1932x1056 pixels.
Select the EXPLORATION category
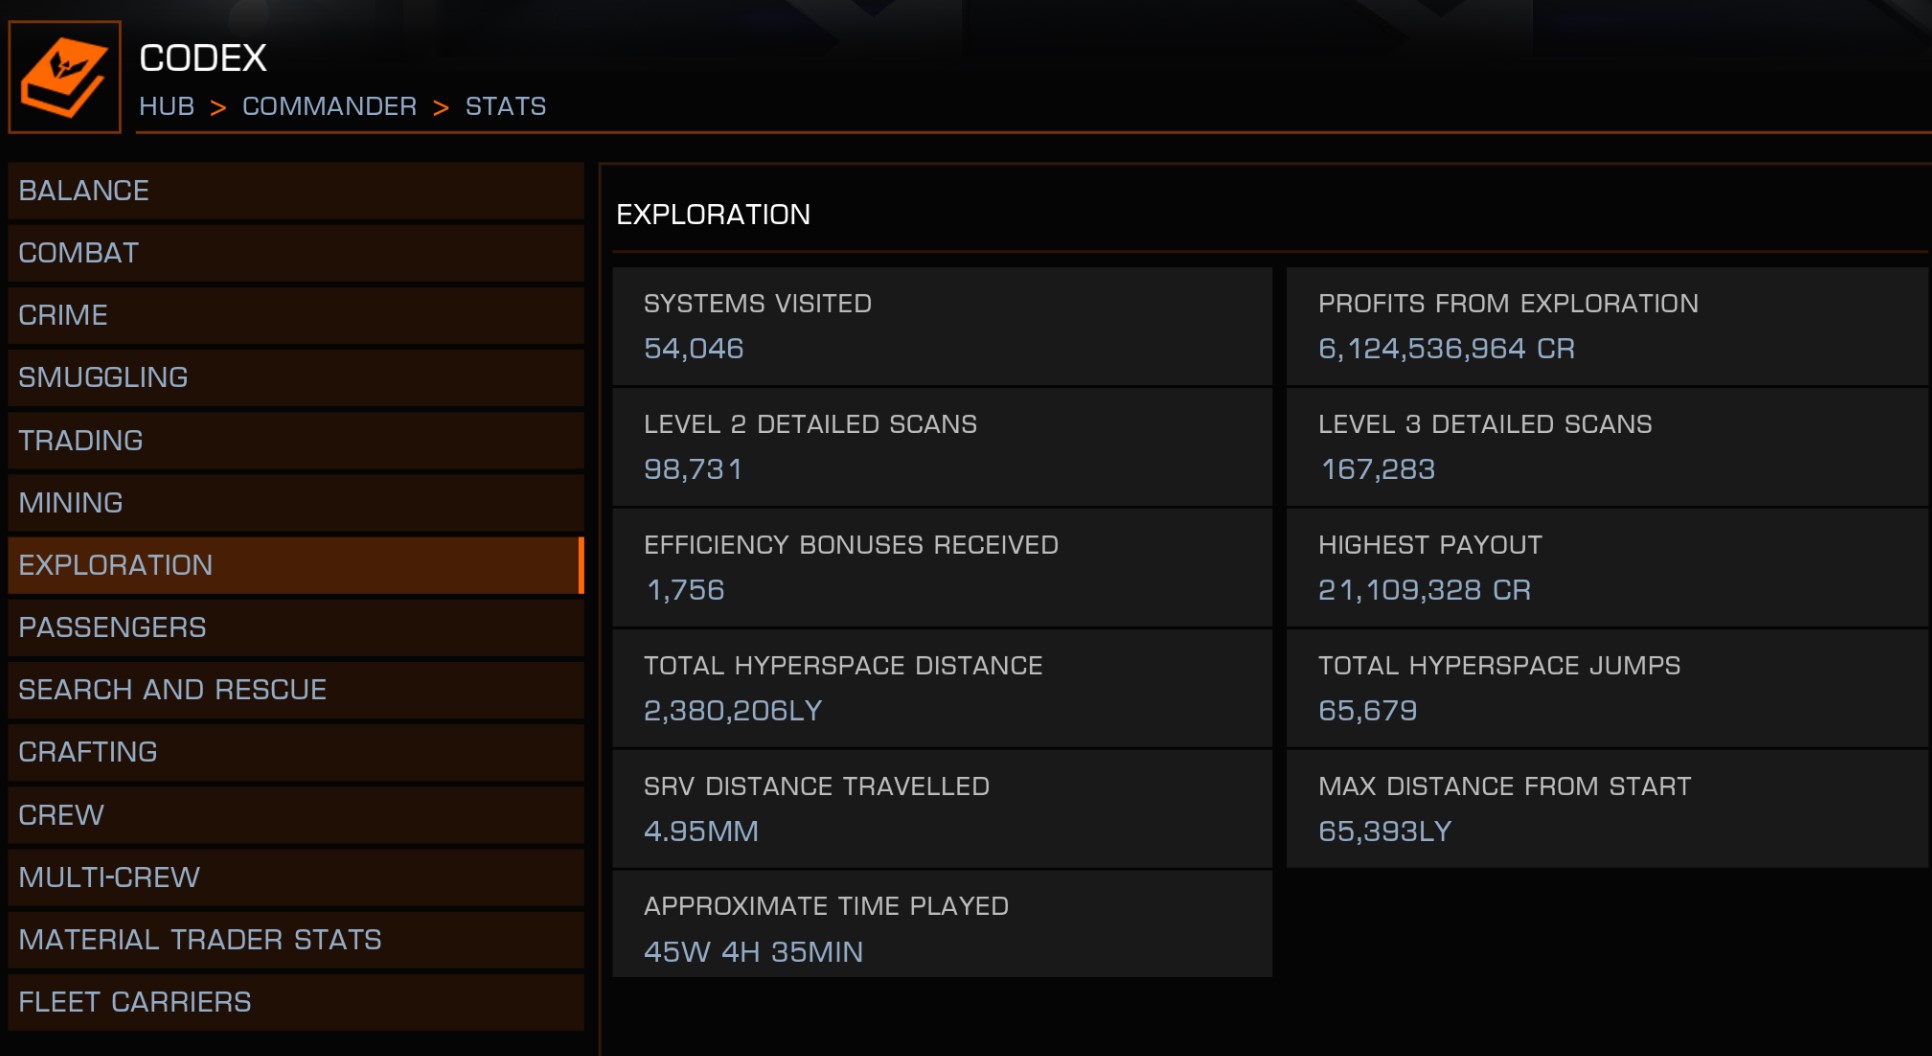pos(296,565)
